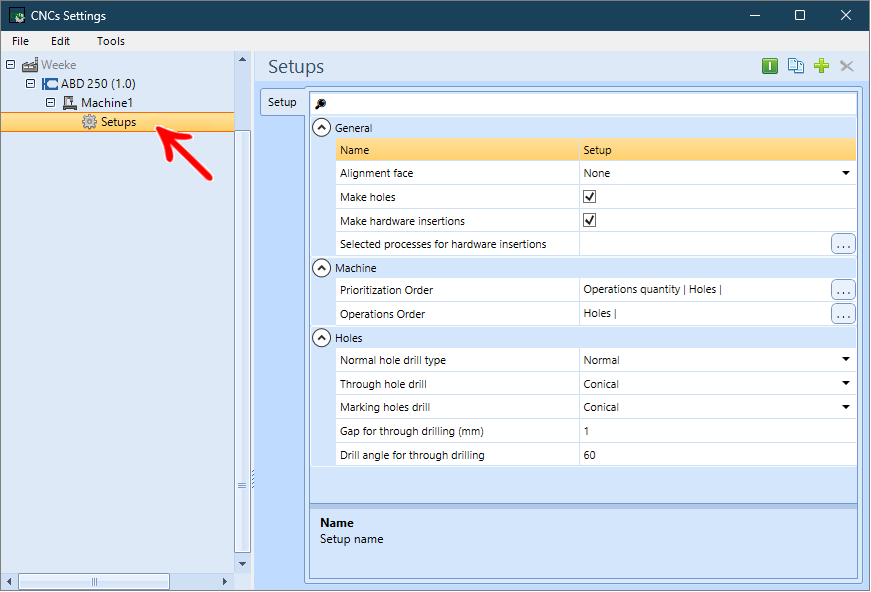Image resolution: width=871 pixels, height=592 pixels.
Task: Click the tree vertical scrollbar thumb
Action: click(243, 342)
